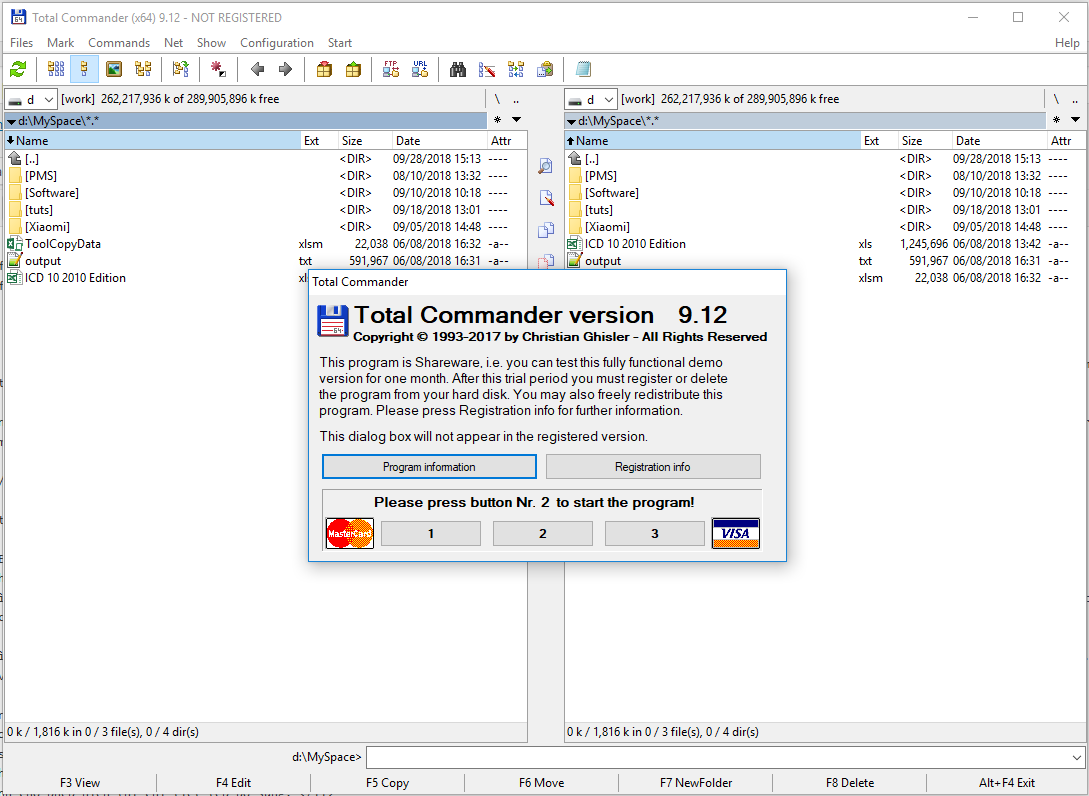1089x796 pixels.
Task: Open the Mark menu
Action: pyautogui.click(x=60, y=43)
